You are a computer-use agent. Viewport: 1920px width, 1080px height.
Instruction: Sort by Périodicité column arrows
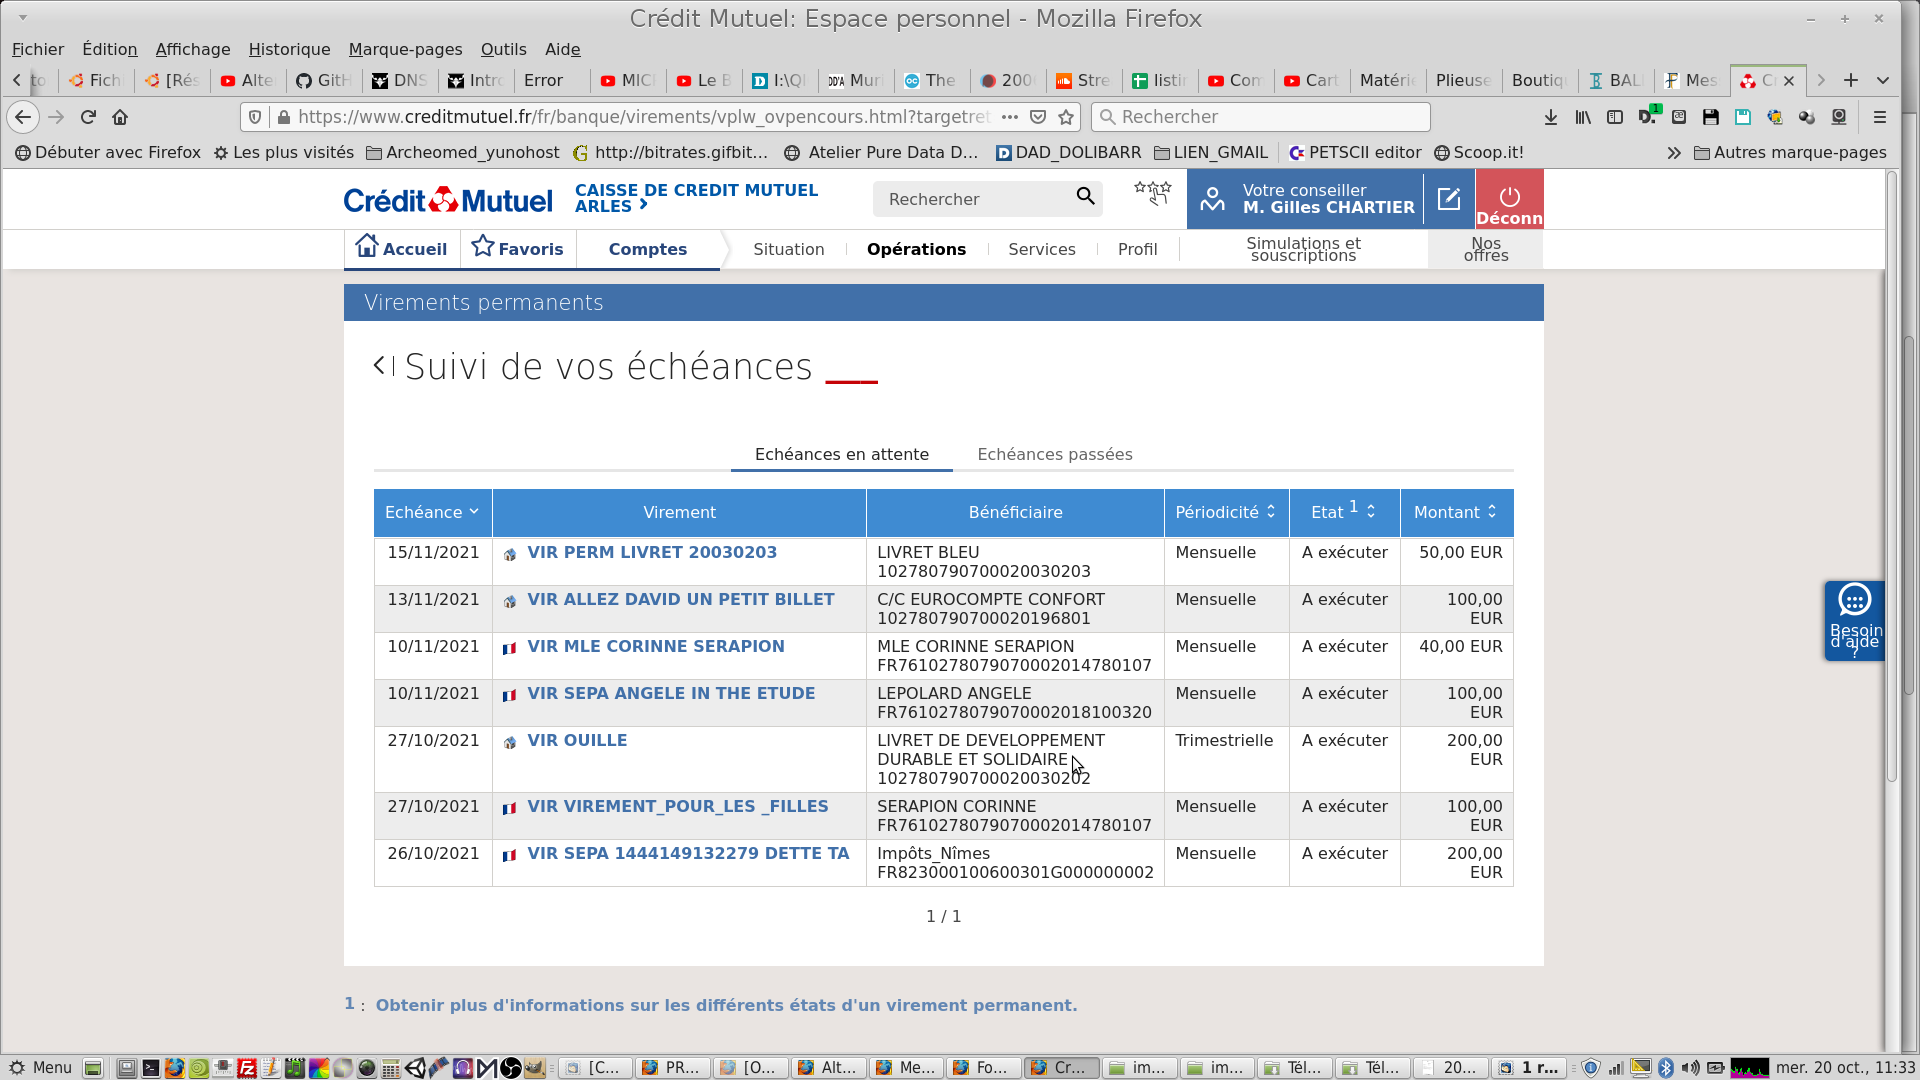point(1271,512)
